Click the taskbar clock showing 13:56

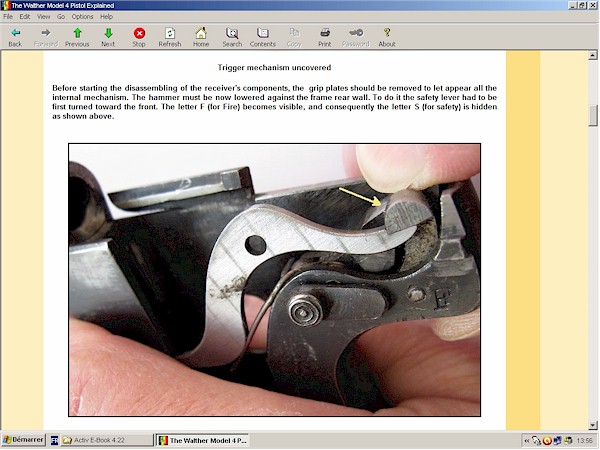584,441
